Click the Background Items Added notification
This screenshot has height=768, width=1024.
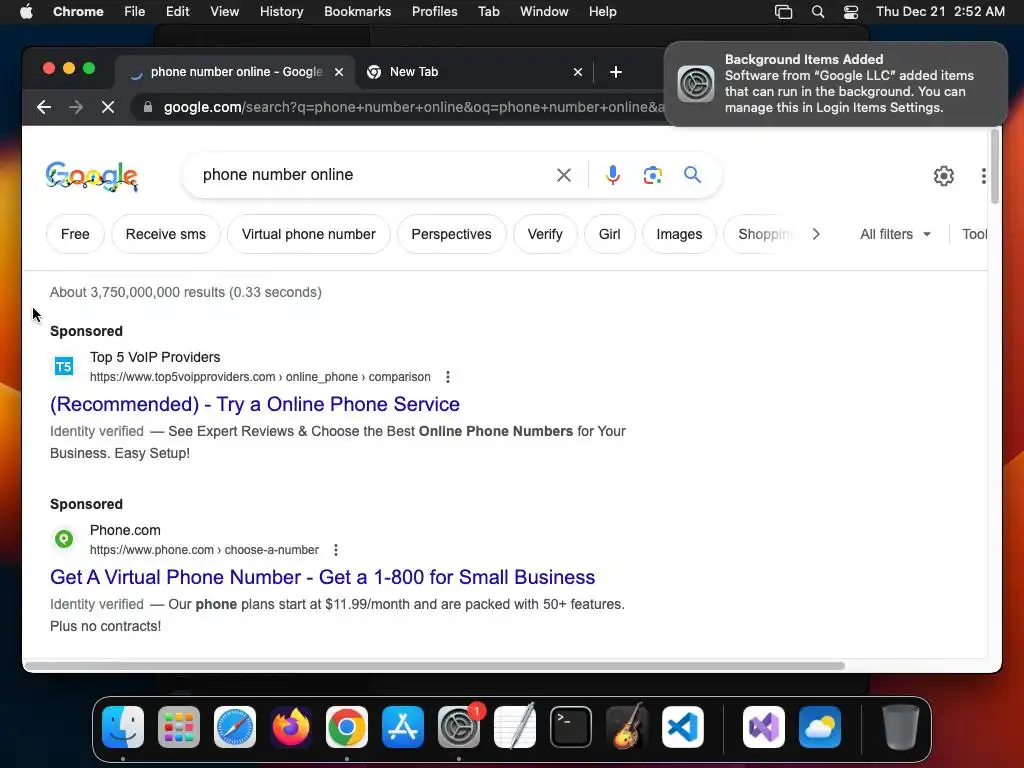click(836, 84)
